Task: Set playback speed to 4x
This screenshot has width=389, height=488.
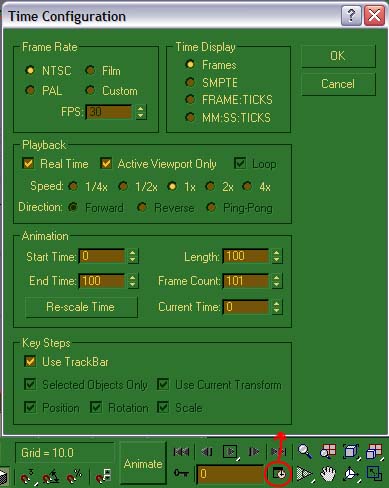Action: (247, 186)
